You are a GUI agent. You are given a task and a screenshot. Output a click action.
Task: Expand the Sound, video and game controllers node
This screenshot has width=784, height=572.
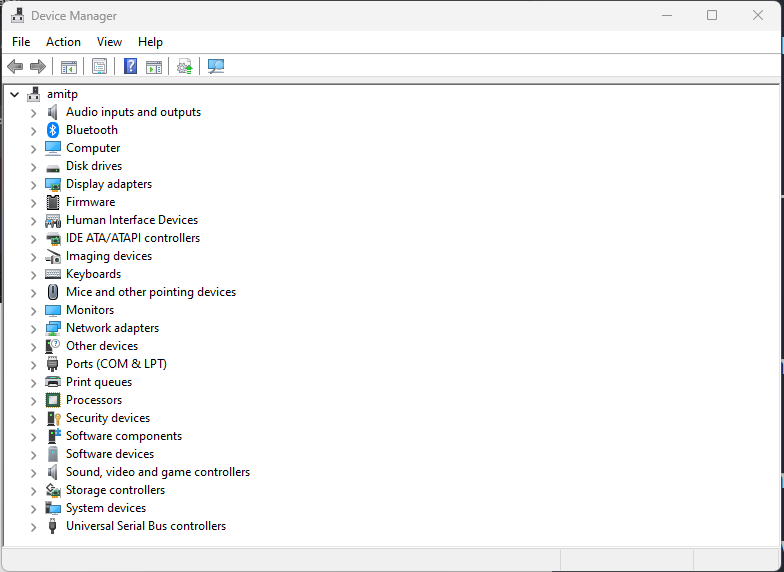pos(34,473)
